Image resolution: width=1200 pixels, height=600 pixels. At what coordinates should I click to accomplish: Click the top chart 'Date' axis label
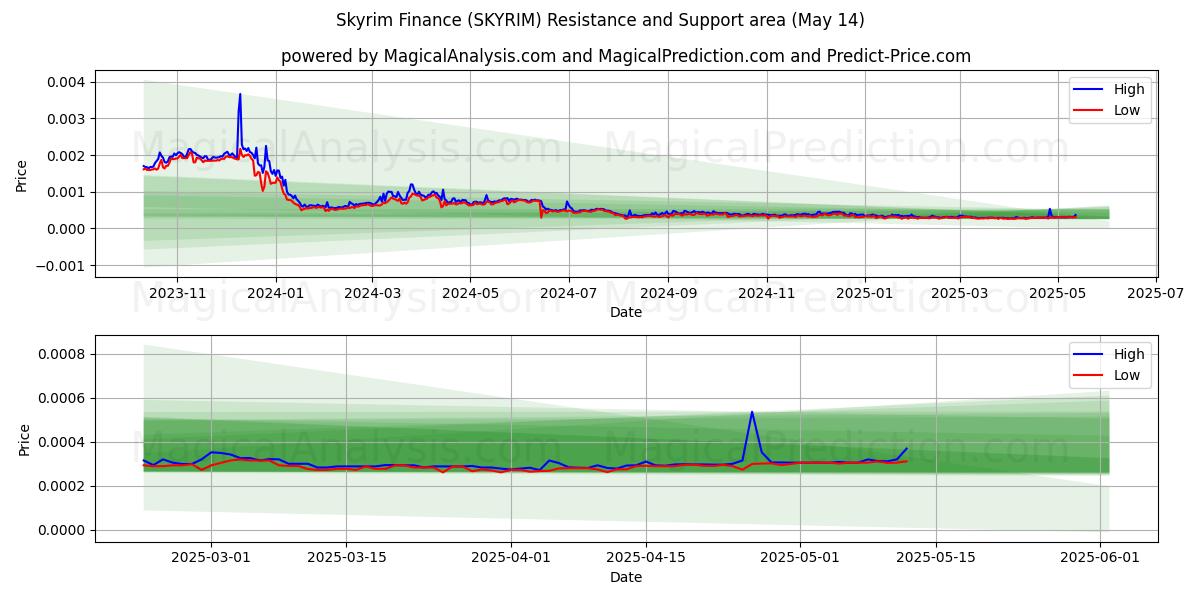(x=626, y=313)
